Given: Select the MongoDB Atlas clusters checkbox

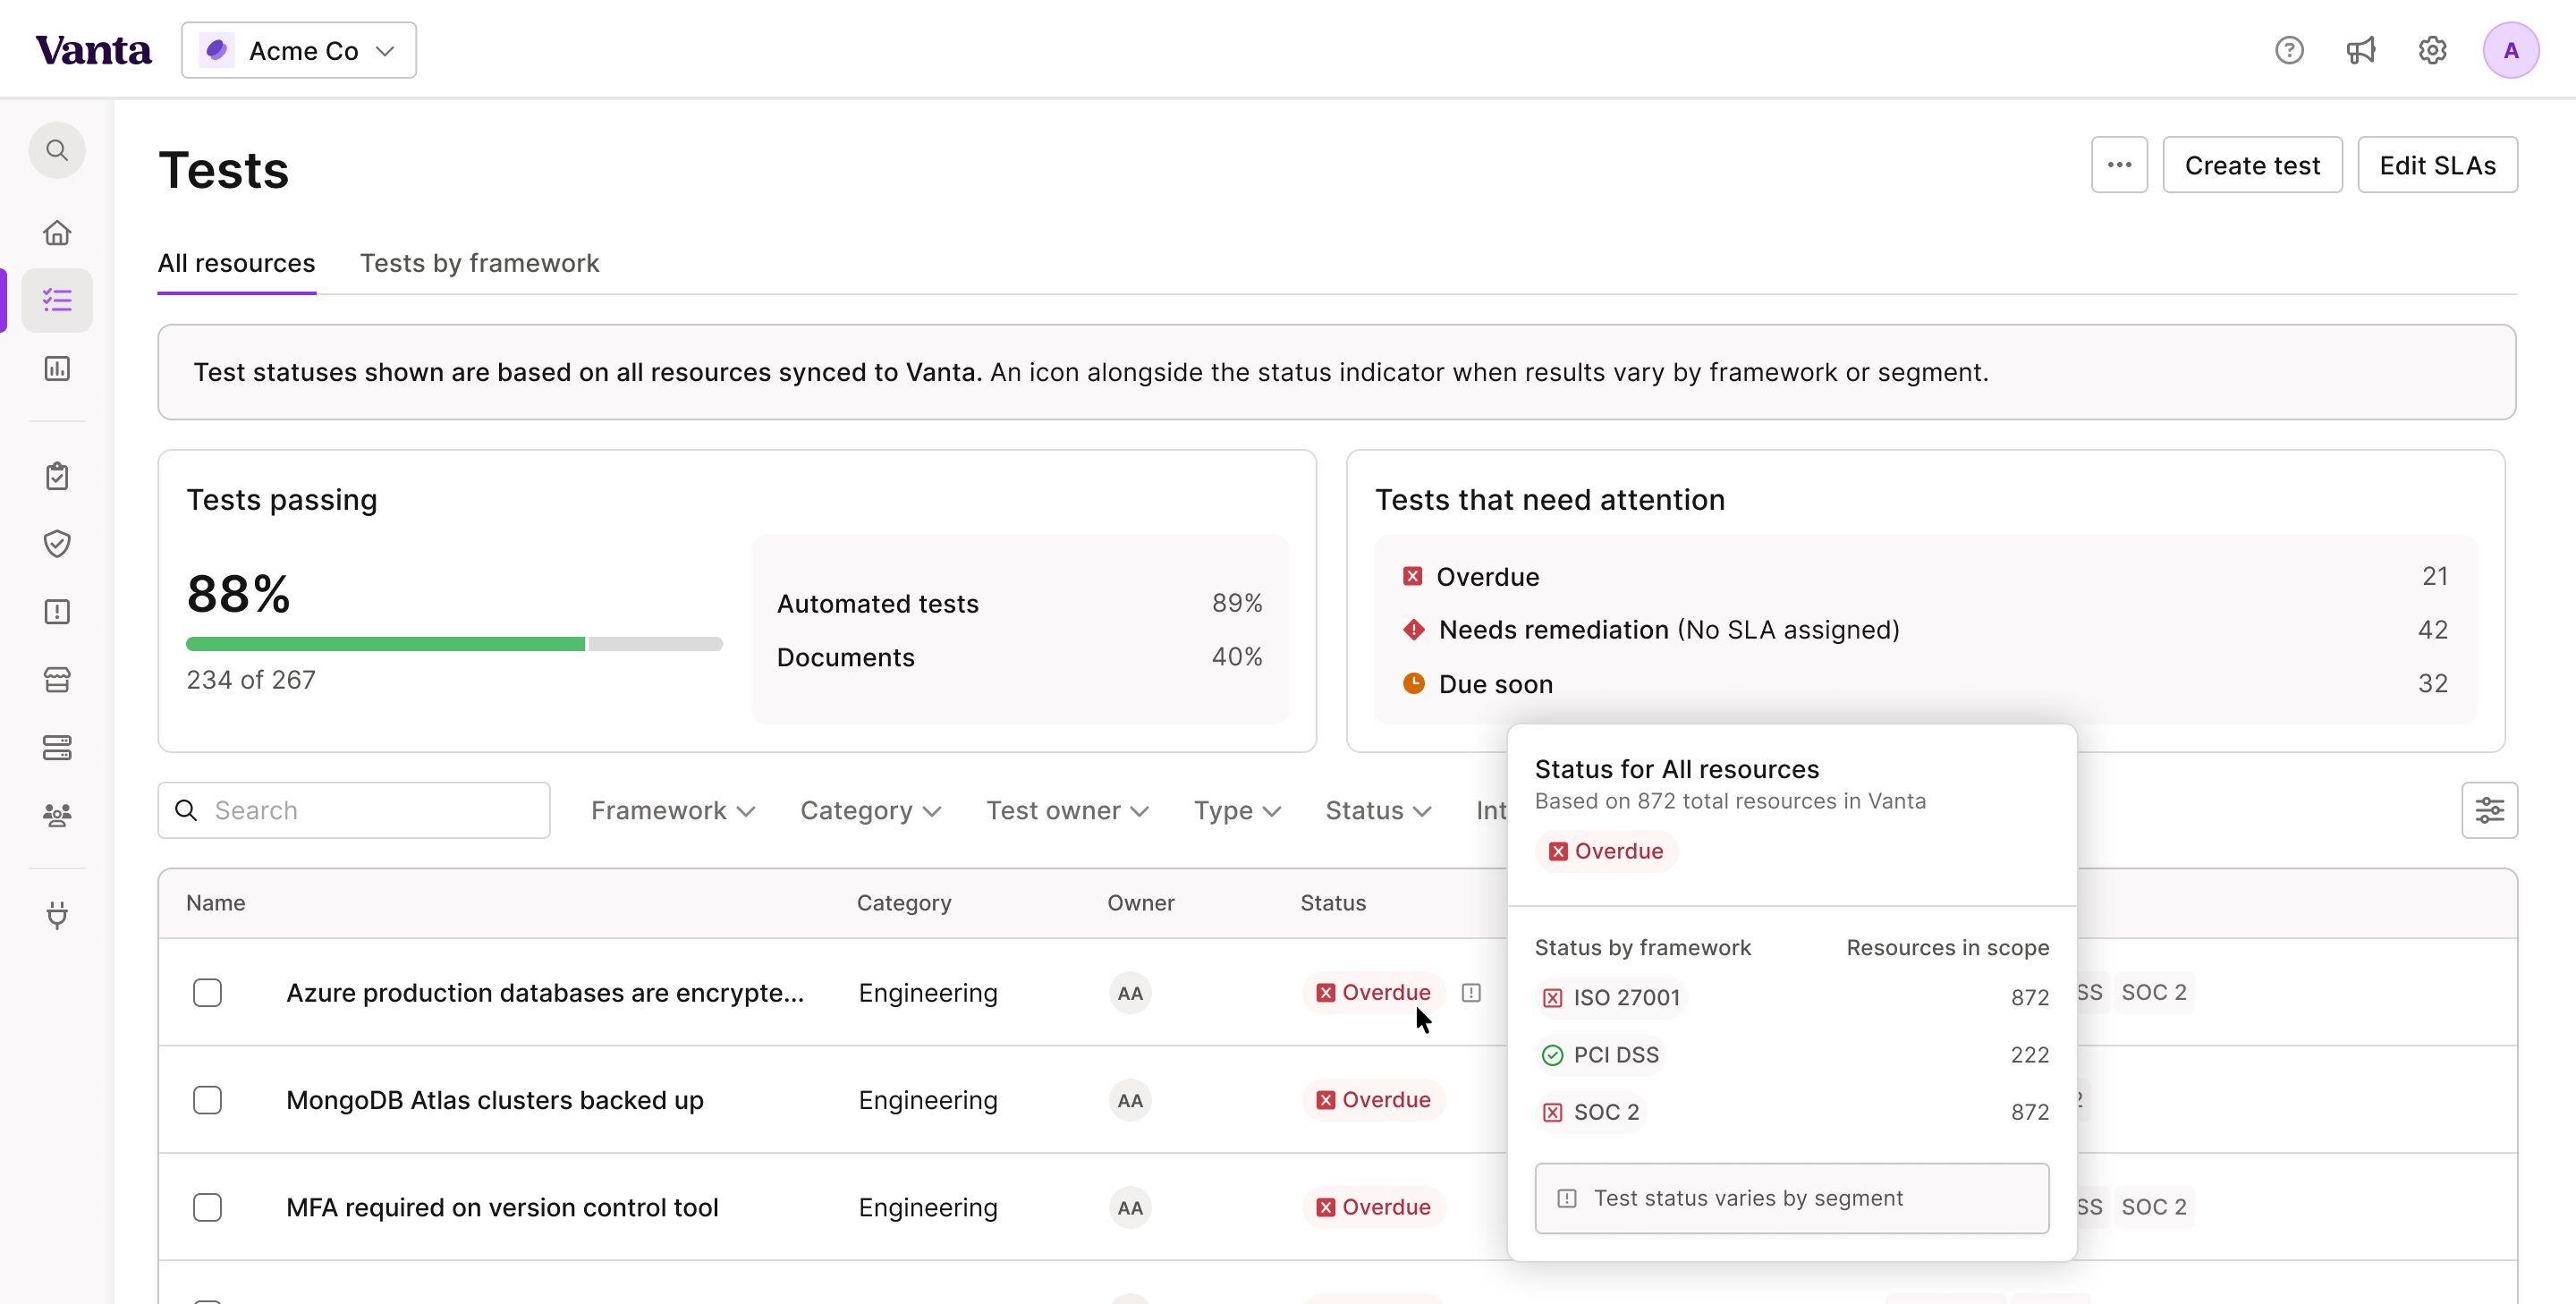Looking at the screenshot, I should point(207,1100).
